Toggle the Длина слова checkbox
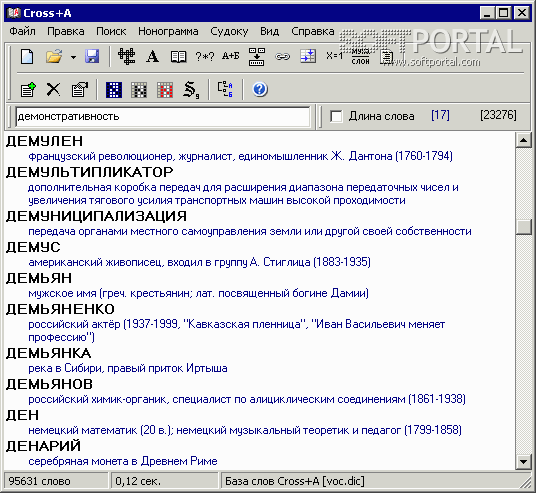Viewport: 536px width, 493px height. click(x=336, y=116)
